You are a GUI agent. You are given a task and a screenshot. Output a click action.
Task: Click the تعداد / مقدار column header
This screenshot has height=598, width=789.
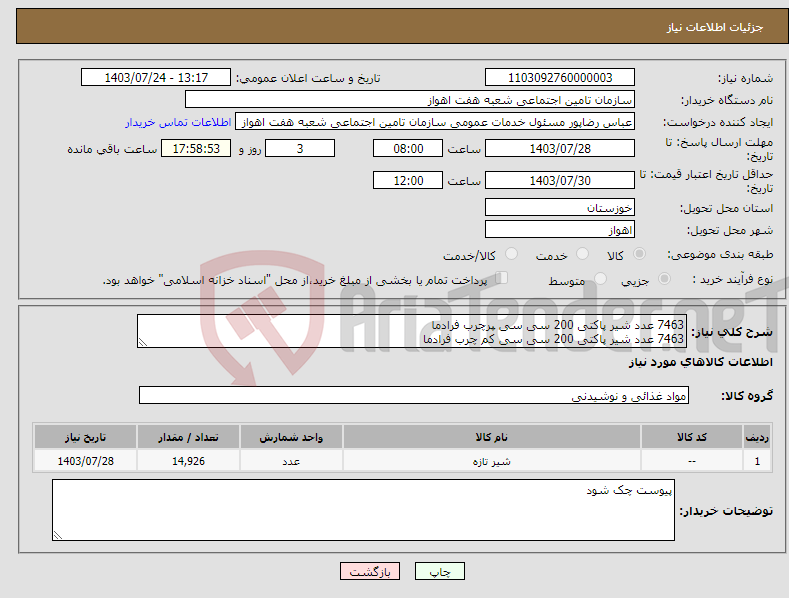point(188,437)
